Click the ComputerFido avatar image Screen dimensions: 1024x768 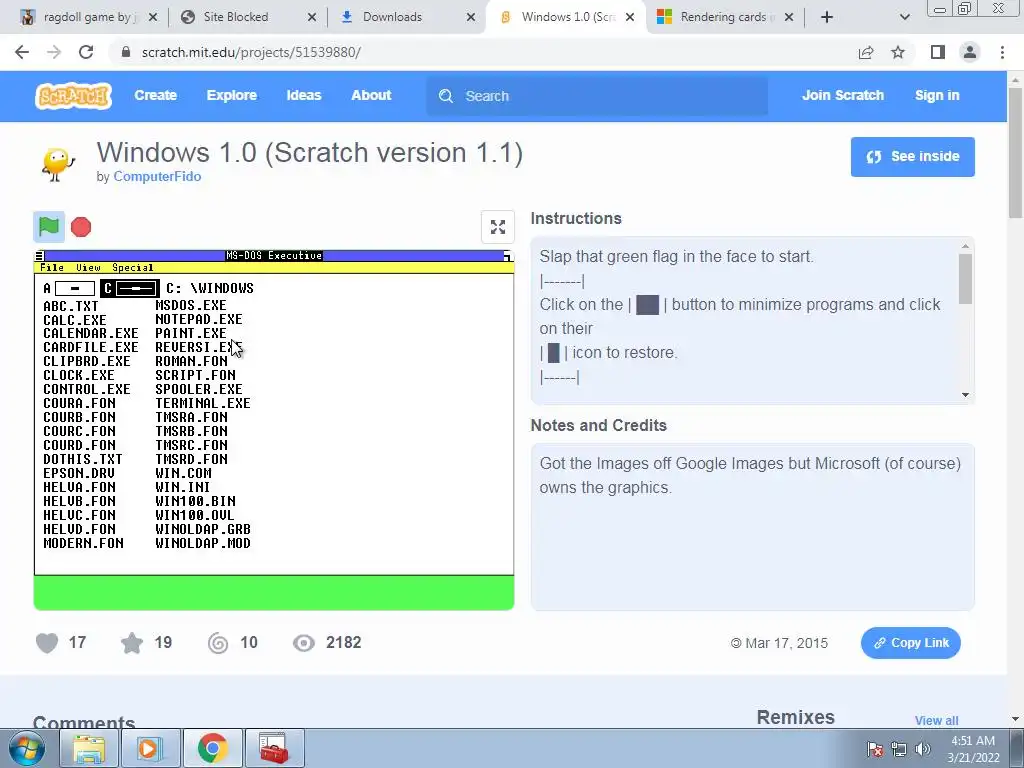(x=58, y=163)
